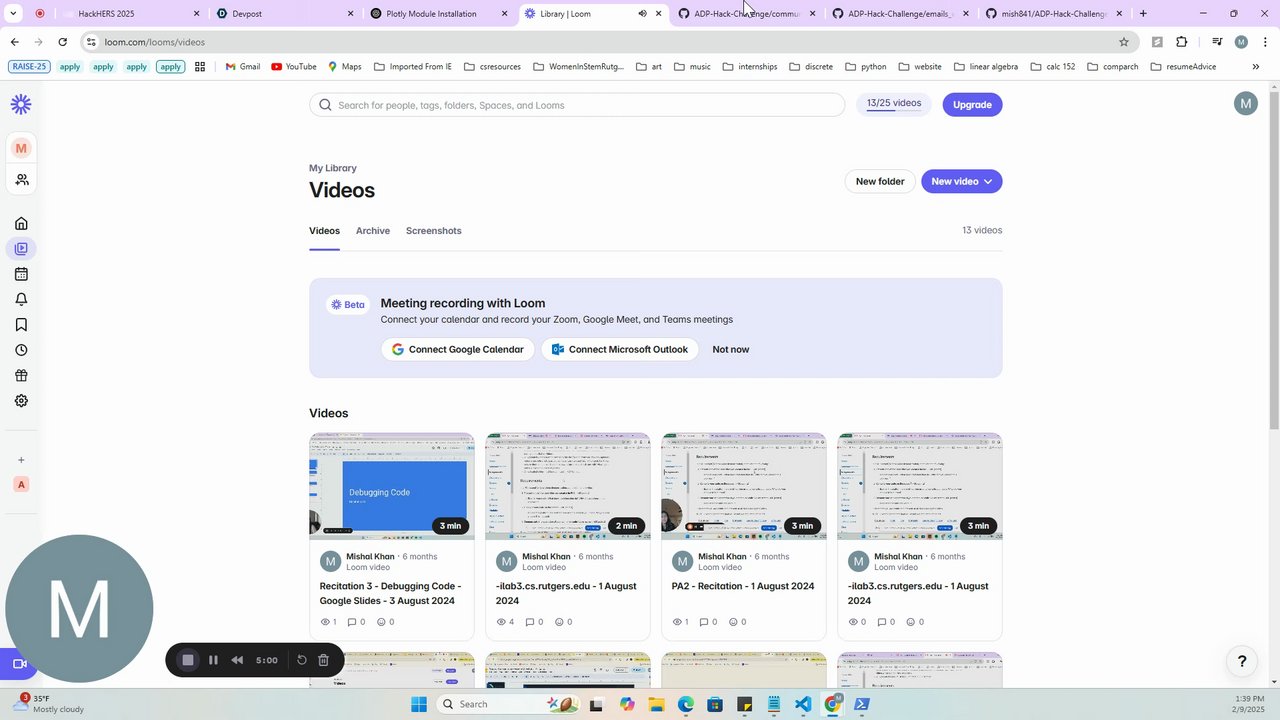Select the Videos tab

click(x=324, y=231)
